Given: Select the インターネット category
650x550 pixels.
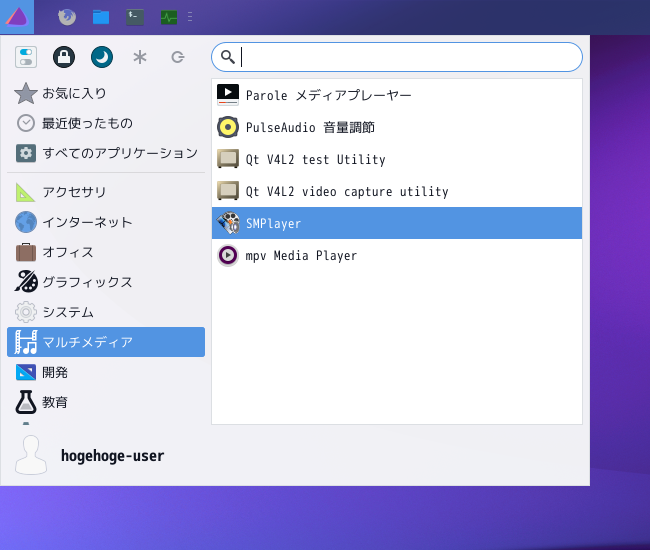Looking at the screenshot, I should 106,222.
